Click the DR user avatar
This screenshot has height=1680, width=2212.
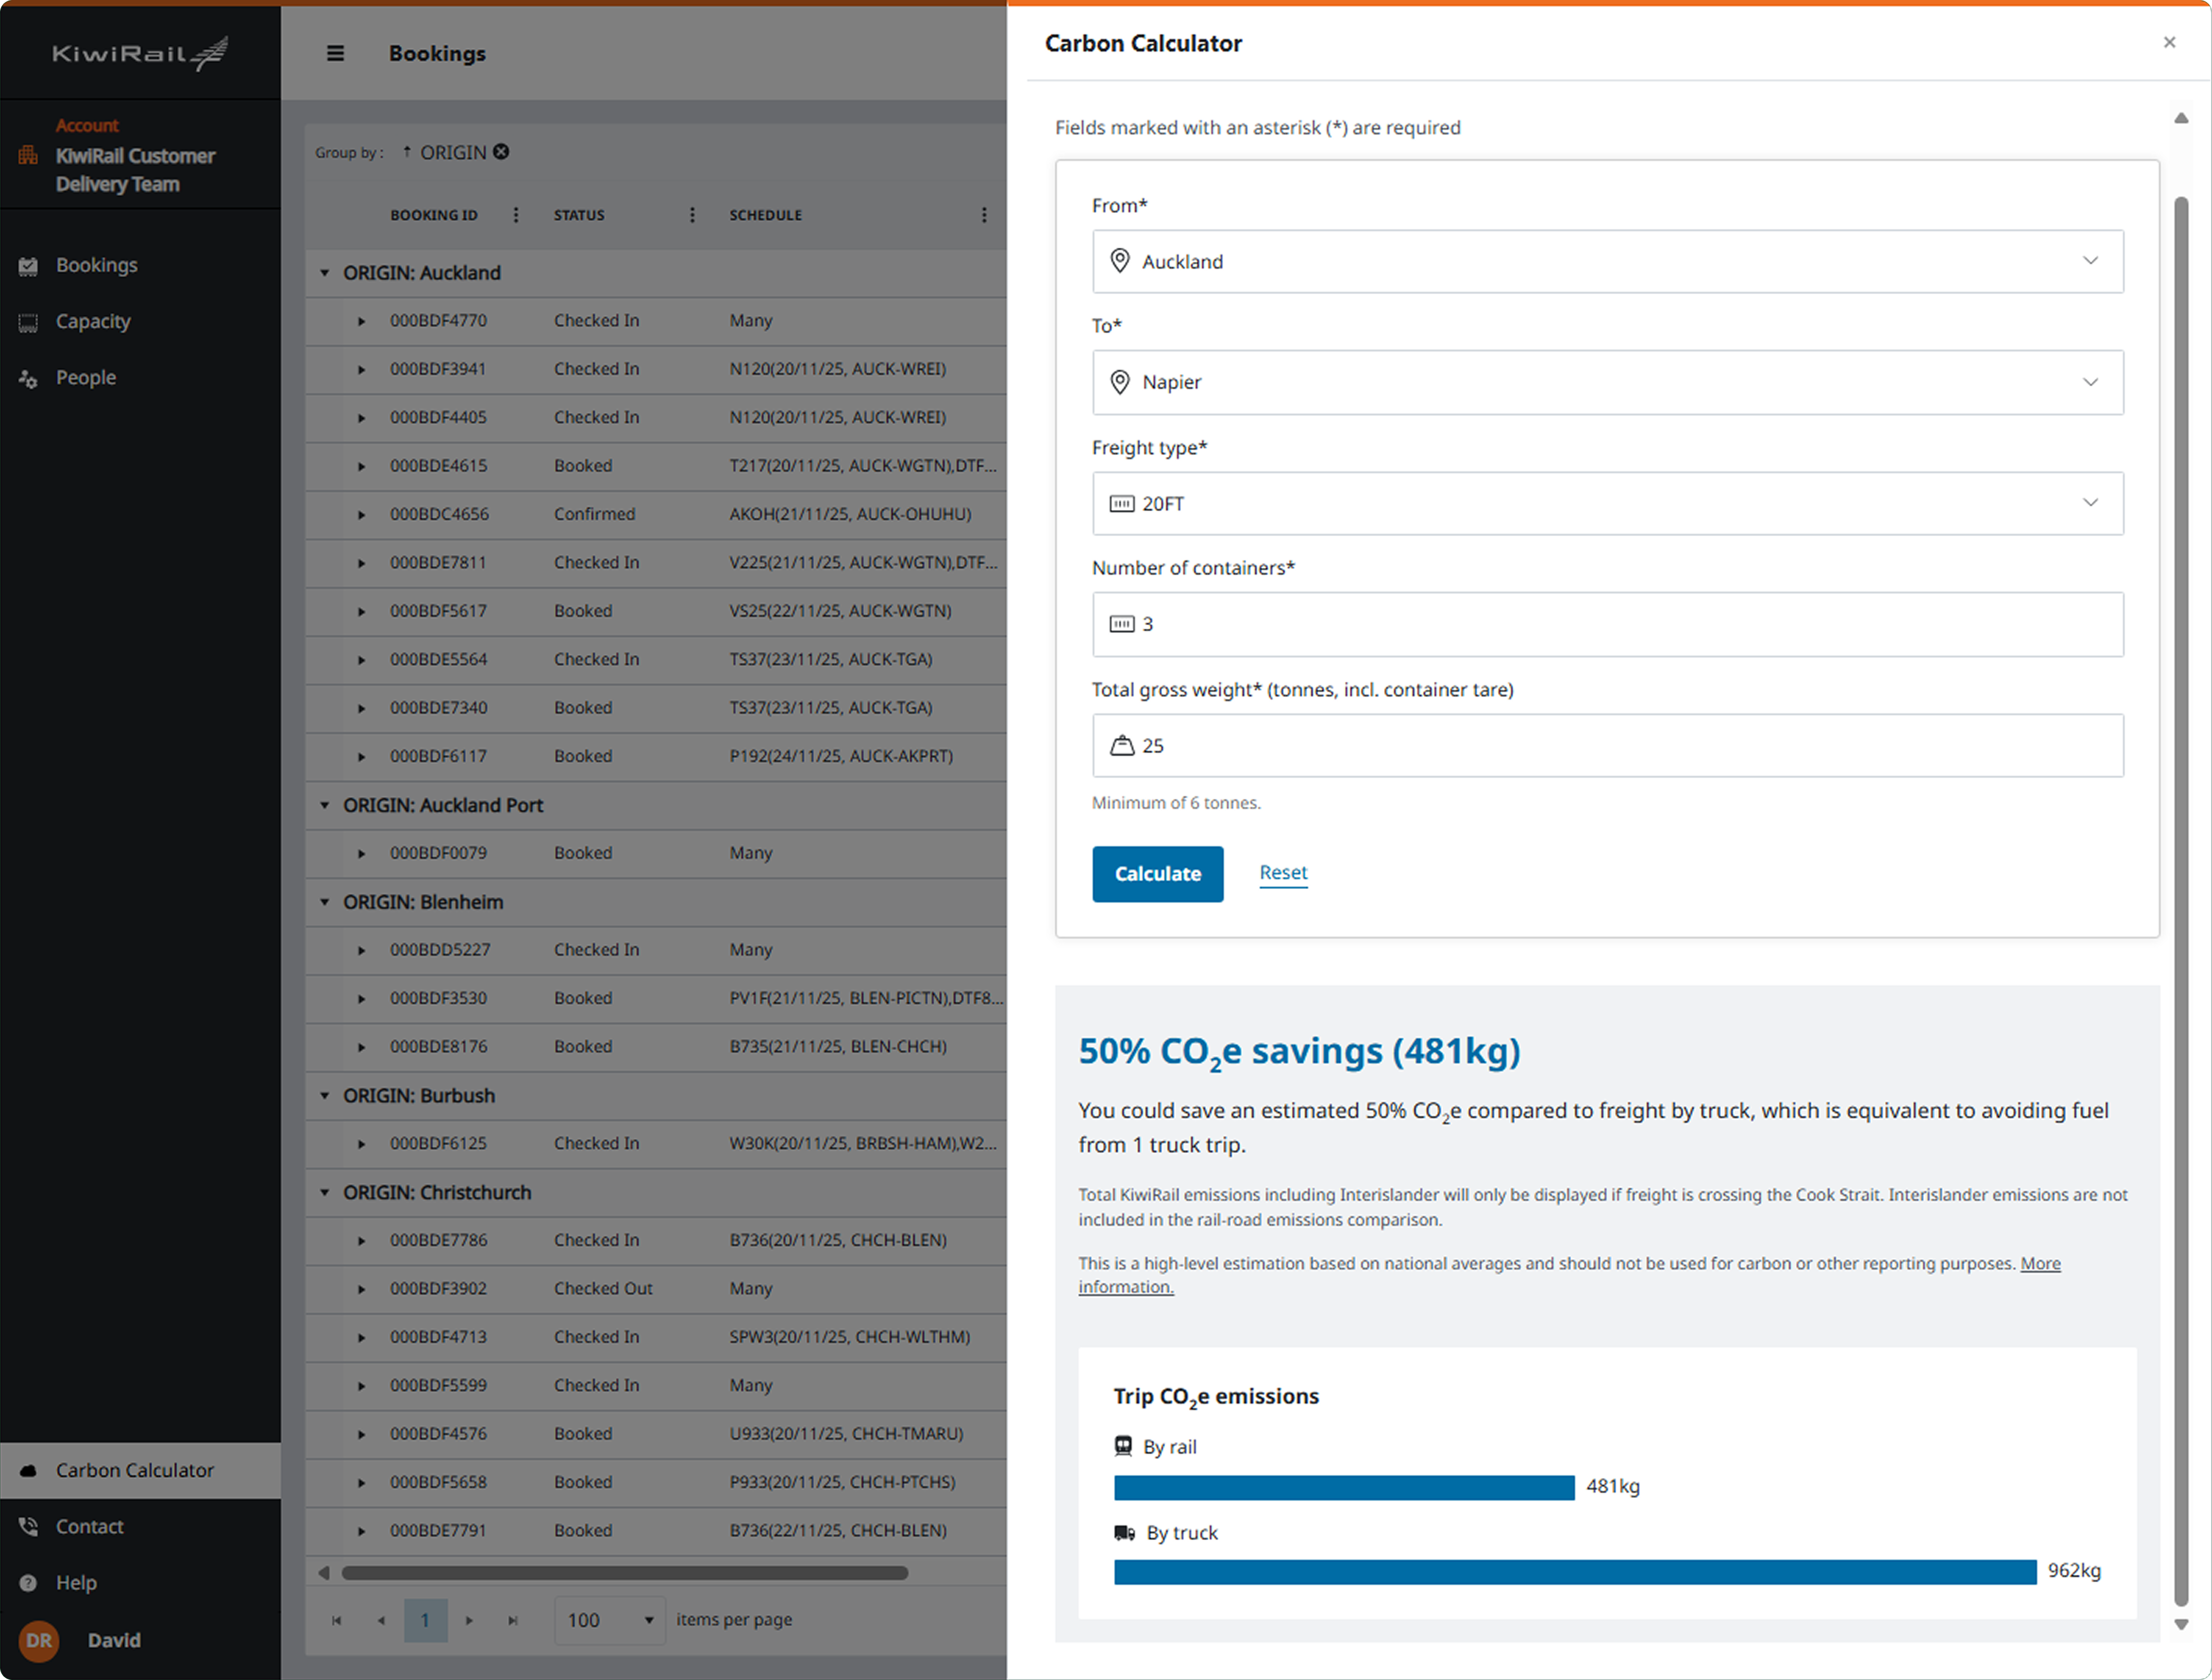tap(39, 1640)
